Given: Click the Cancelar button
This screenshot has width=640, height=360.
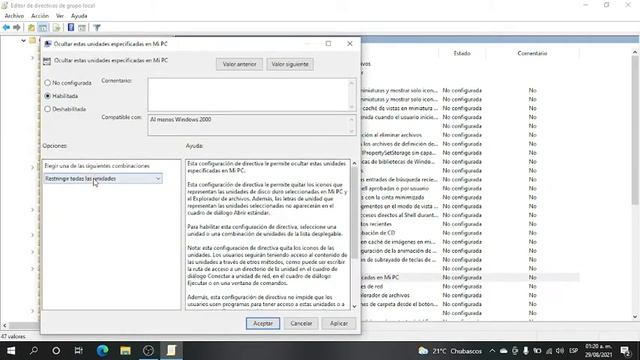Looking at the screenshot, I should coord(301,323).
